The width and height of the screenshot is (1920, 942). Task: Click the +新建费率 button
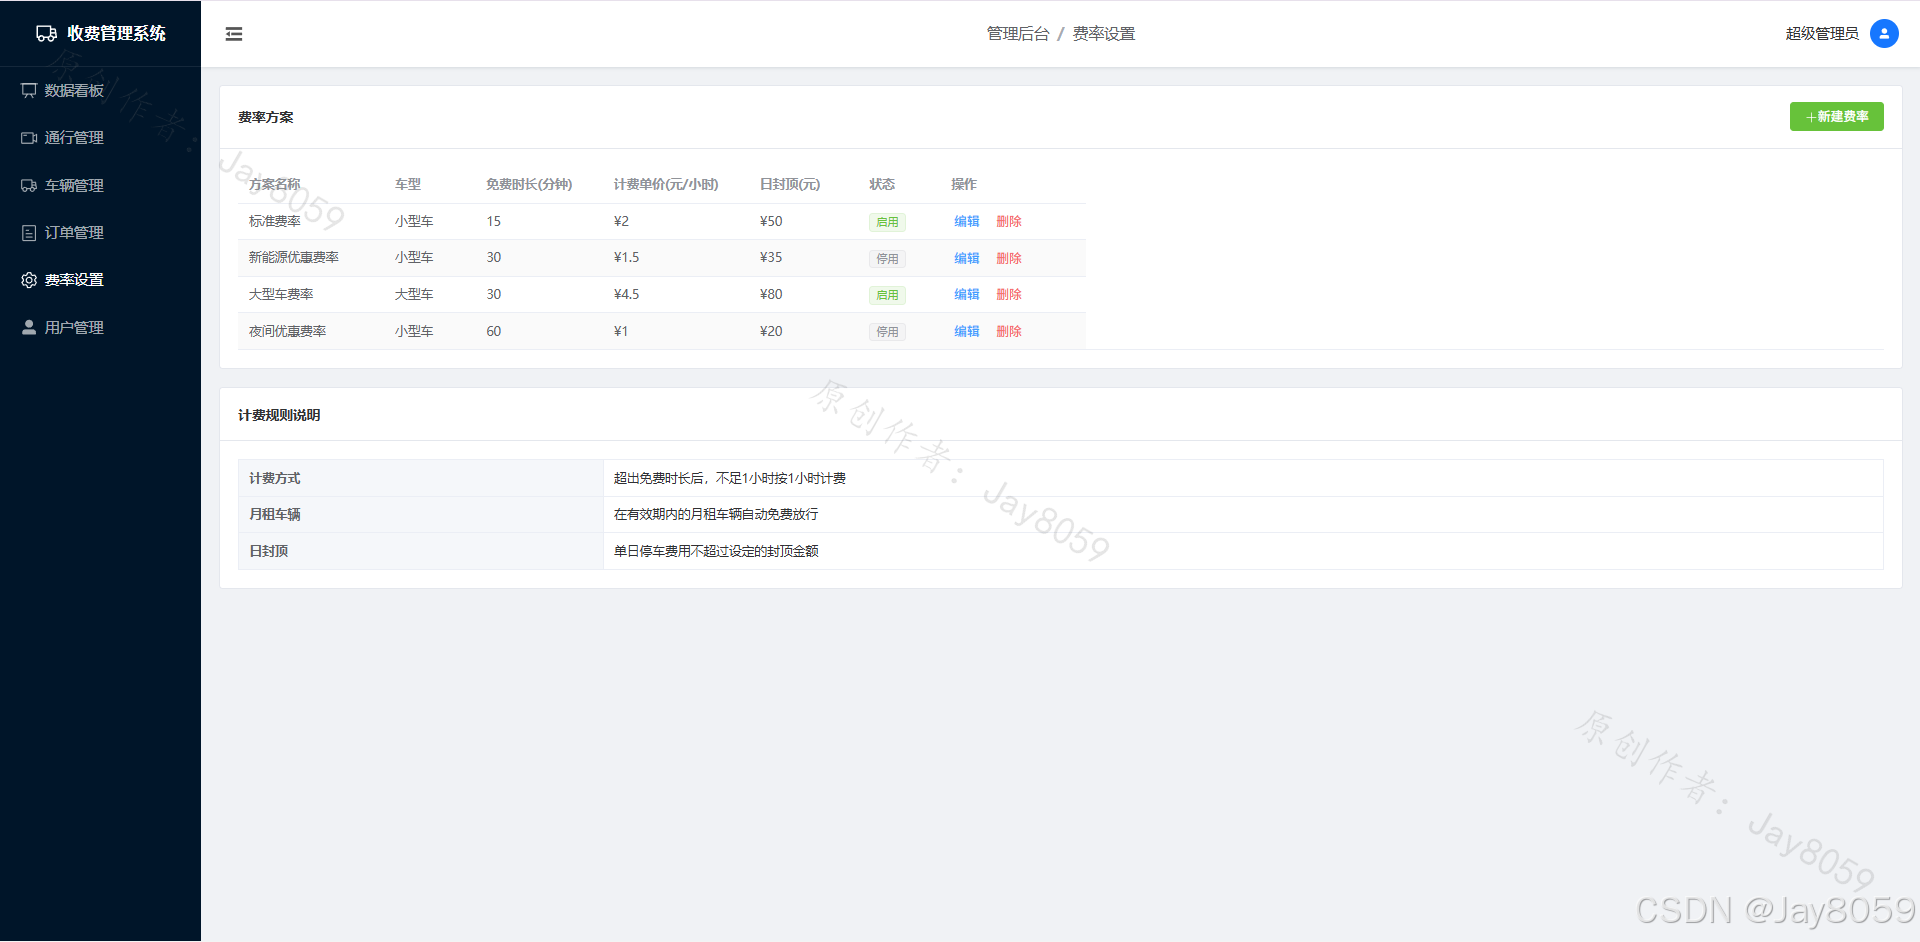pyautogui.click(x=1836, y=117)
